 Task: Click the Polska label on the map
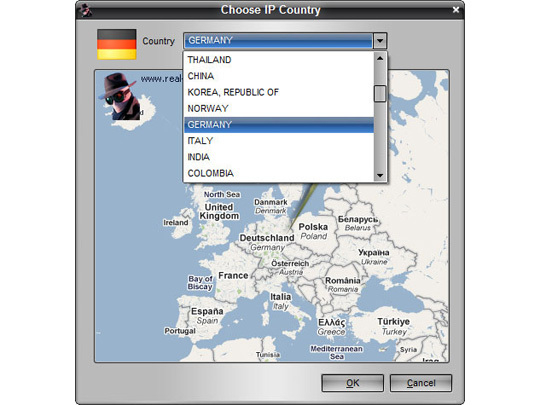[313, 227]
